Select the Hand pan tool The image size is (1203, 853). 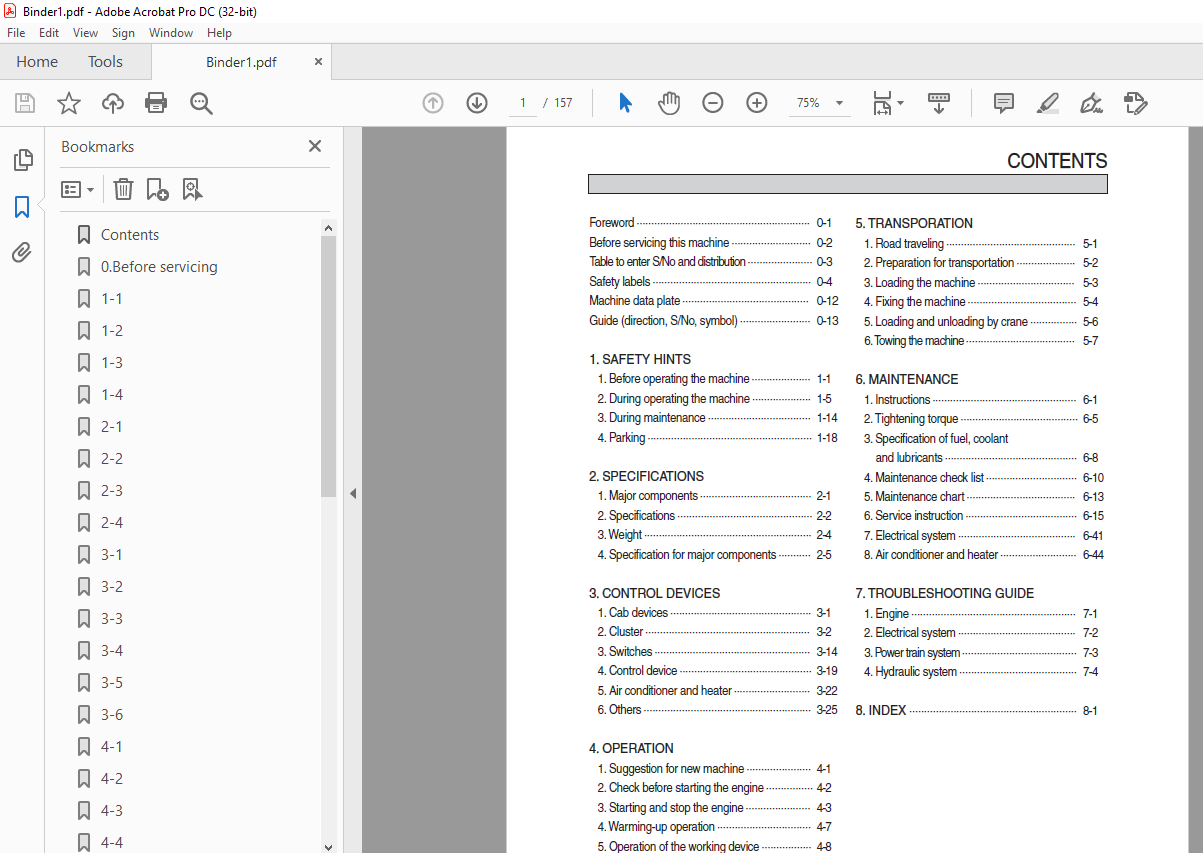pyautogui.click(x=668, y=103)
